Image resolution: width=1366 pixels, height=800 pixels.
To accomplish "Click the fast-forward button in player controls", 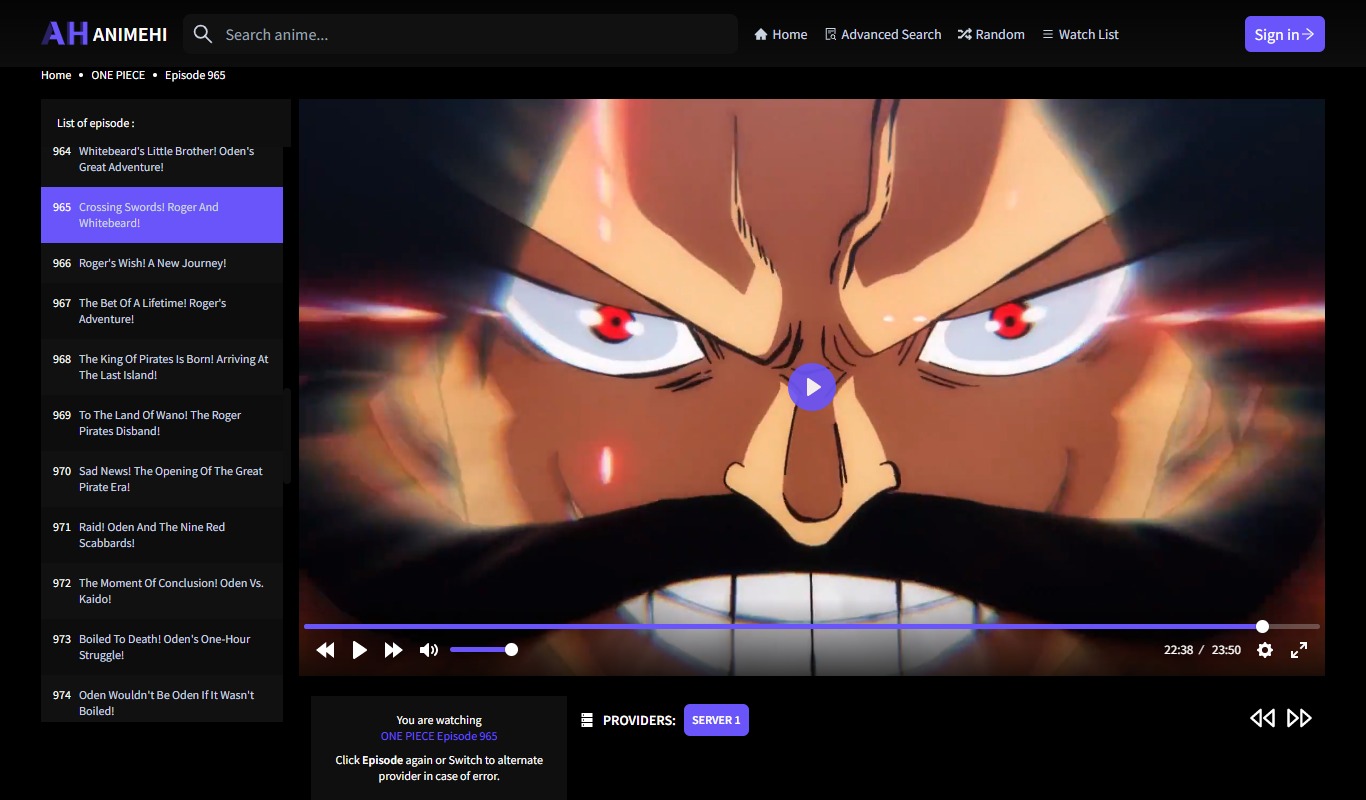I will click(394, 650).
